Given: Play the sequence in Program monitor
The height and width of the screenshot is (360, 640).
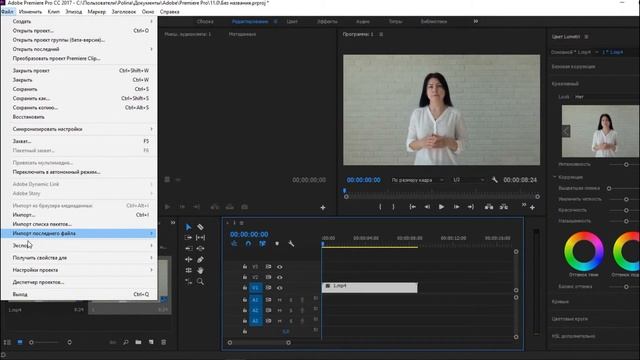Looking at the screenshot, I should click(x=441, y=207).
